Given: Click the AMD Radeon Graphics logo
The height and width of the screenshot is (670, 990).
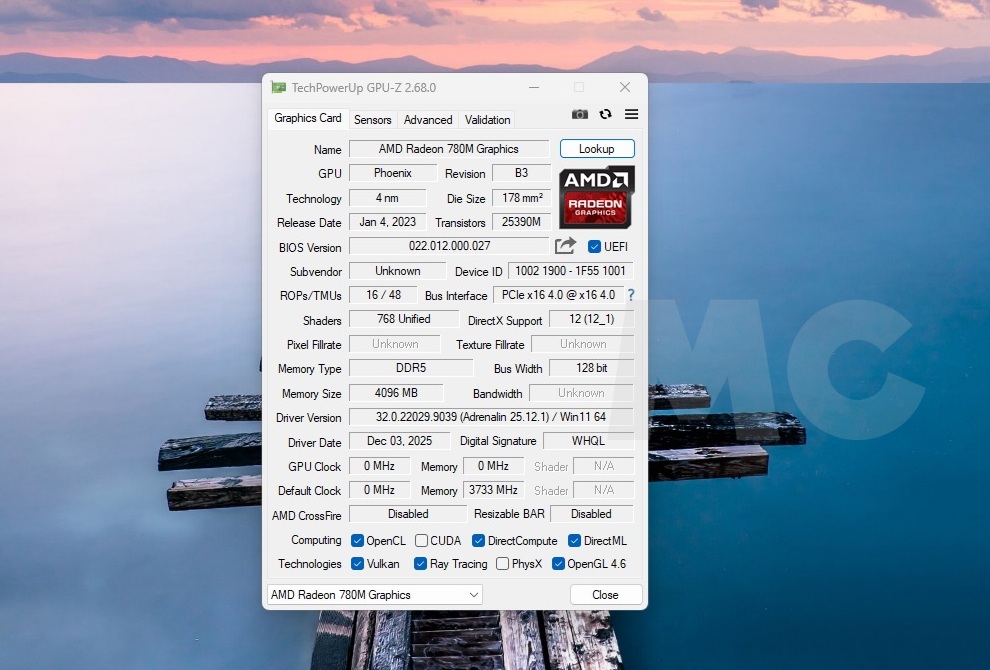Looking at the screenshot, I should 596,197.
